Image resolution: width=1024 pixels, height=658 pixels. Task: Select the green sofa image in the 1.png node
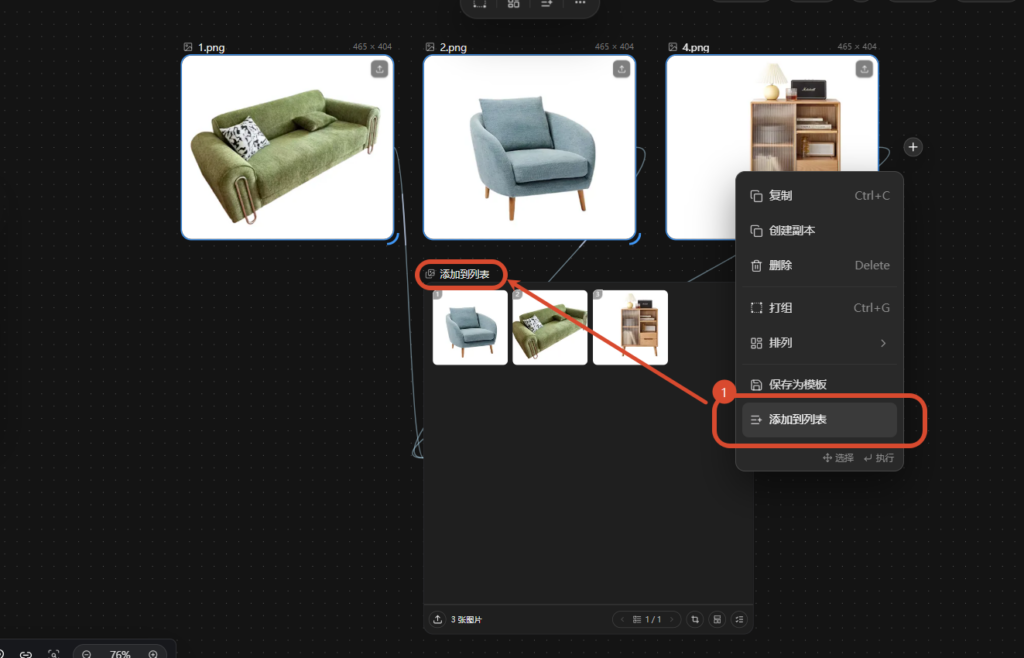pyautogui.click(x=287, y=147)
